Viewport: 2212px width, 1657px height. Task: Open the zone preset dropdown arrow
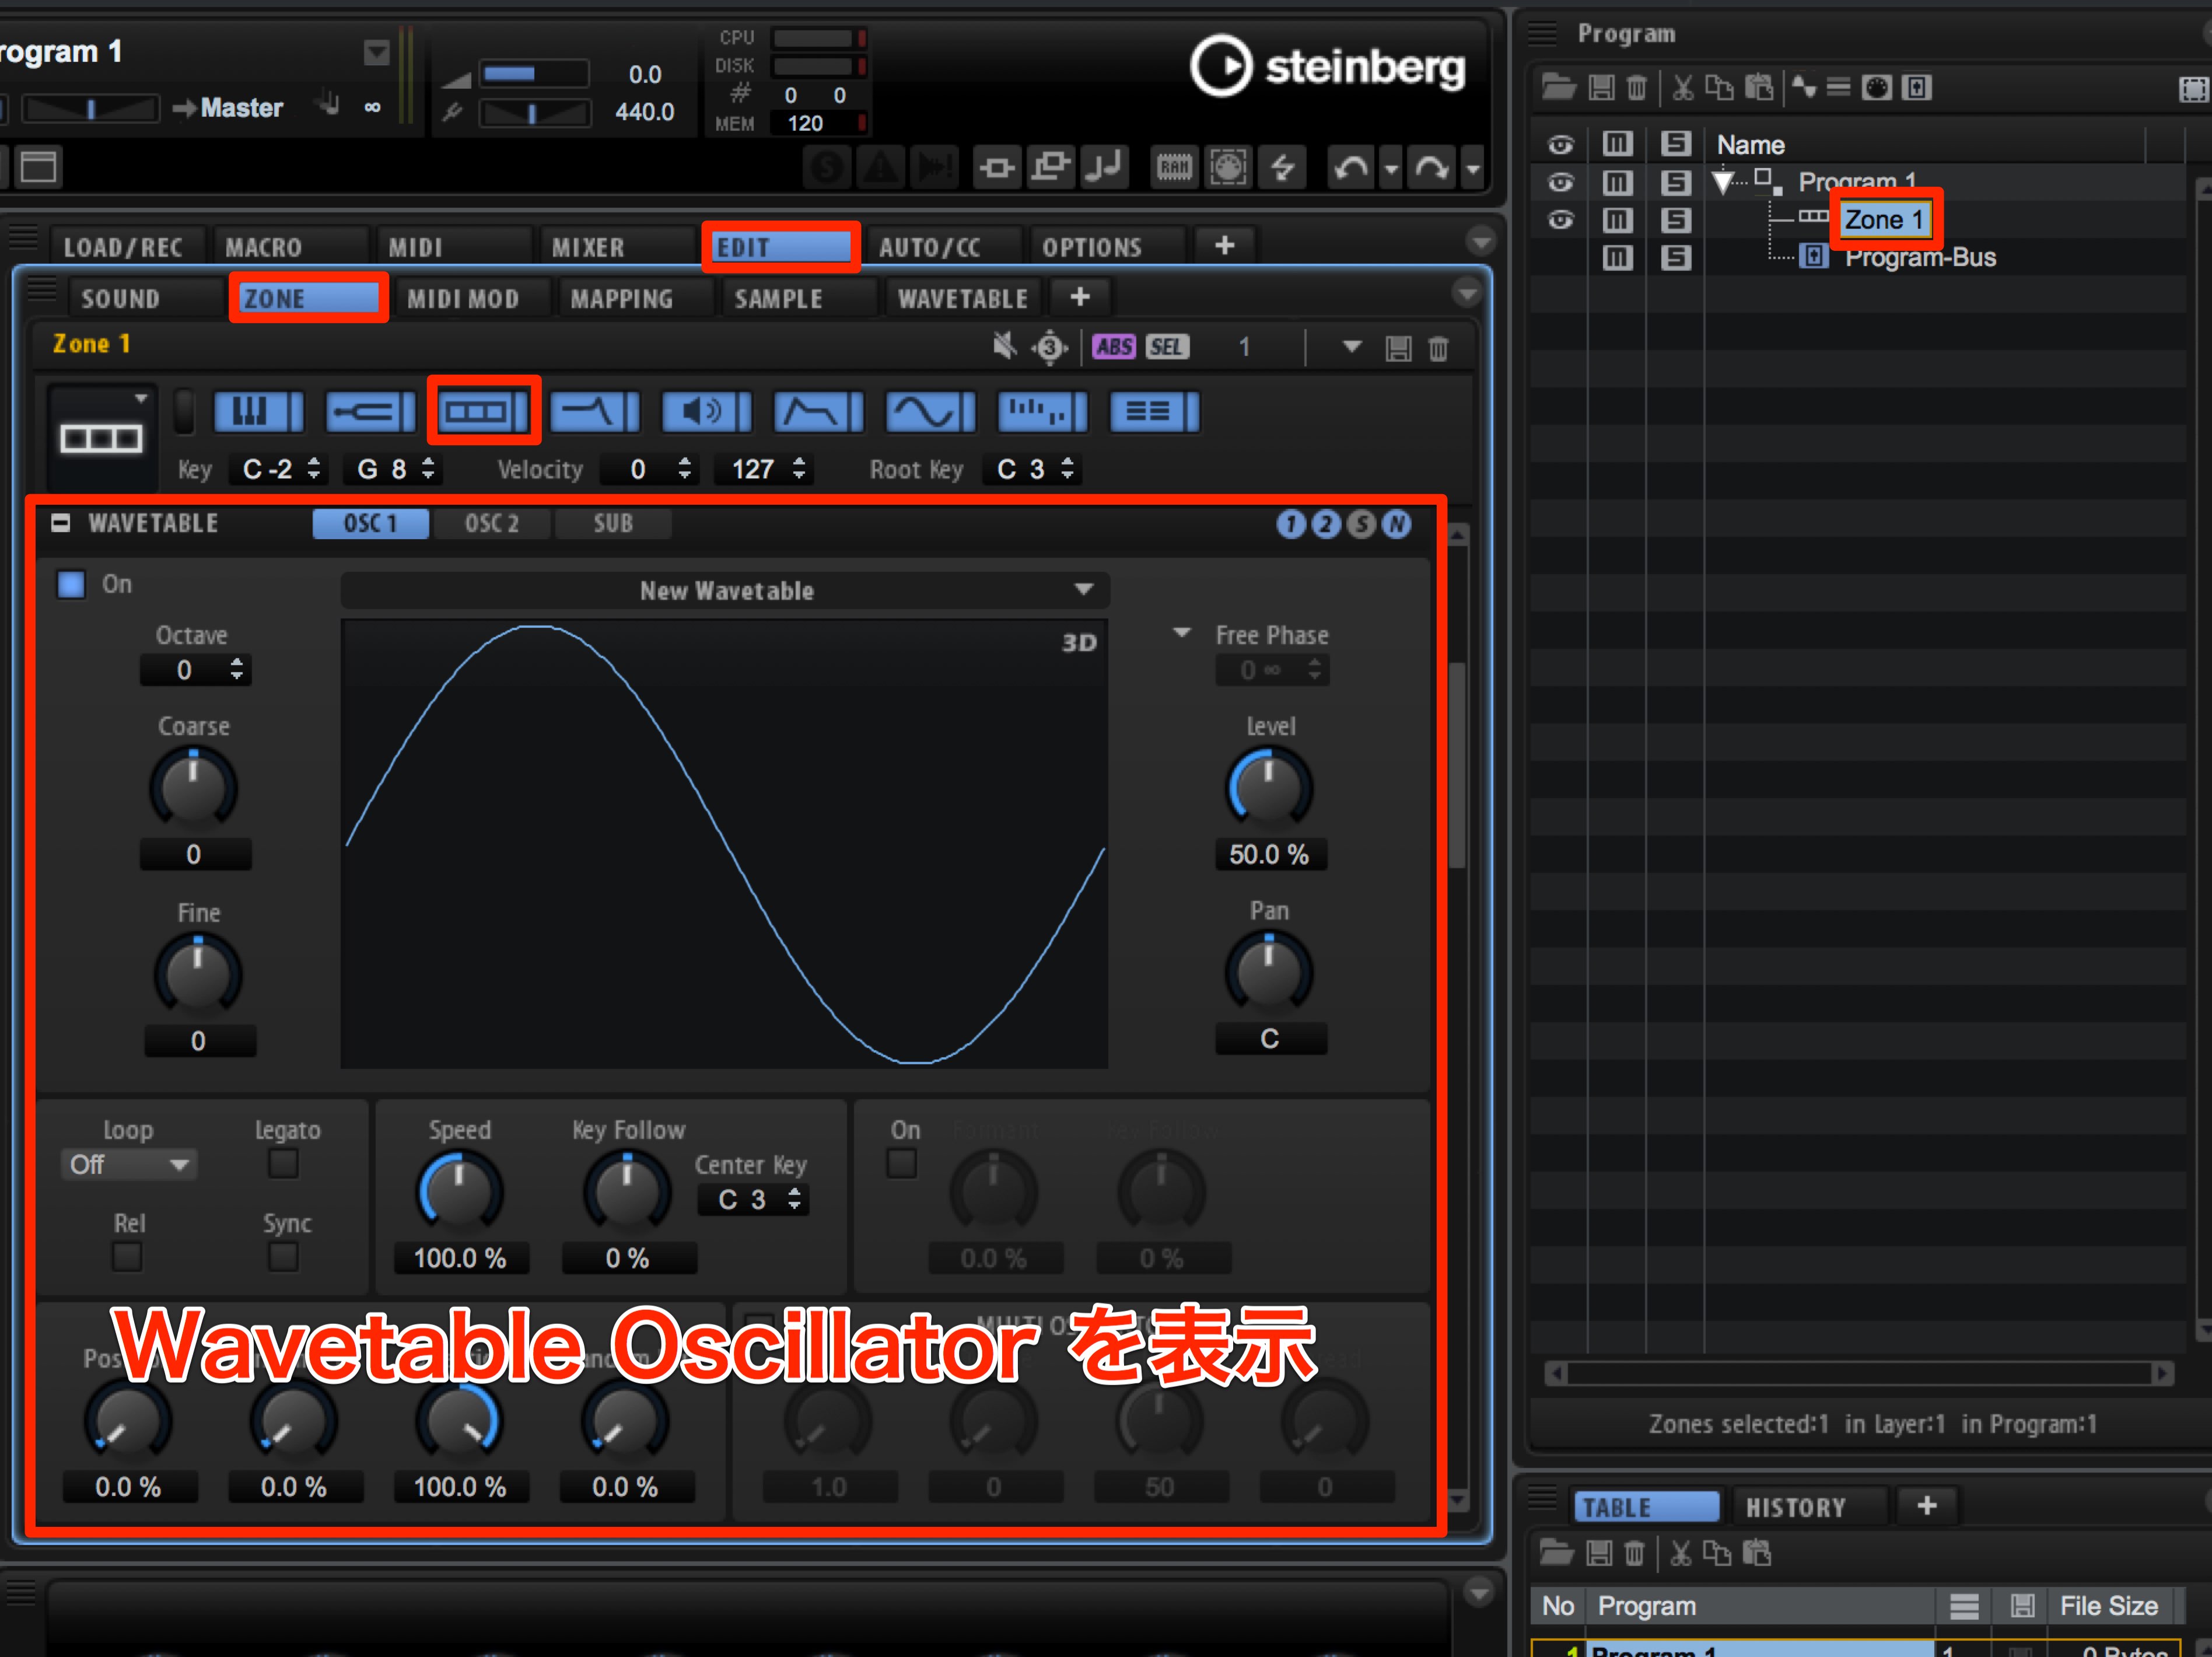pos(1352,347)
